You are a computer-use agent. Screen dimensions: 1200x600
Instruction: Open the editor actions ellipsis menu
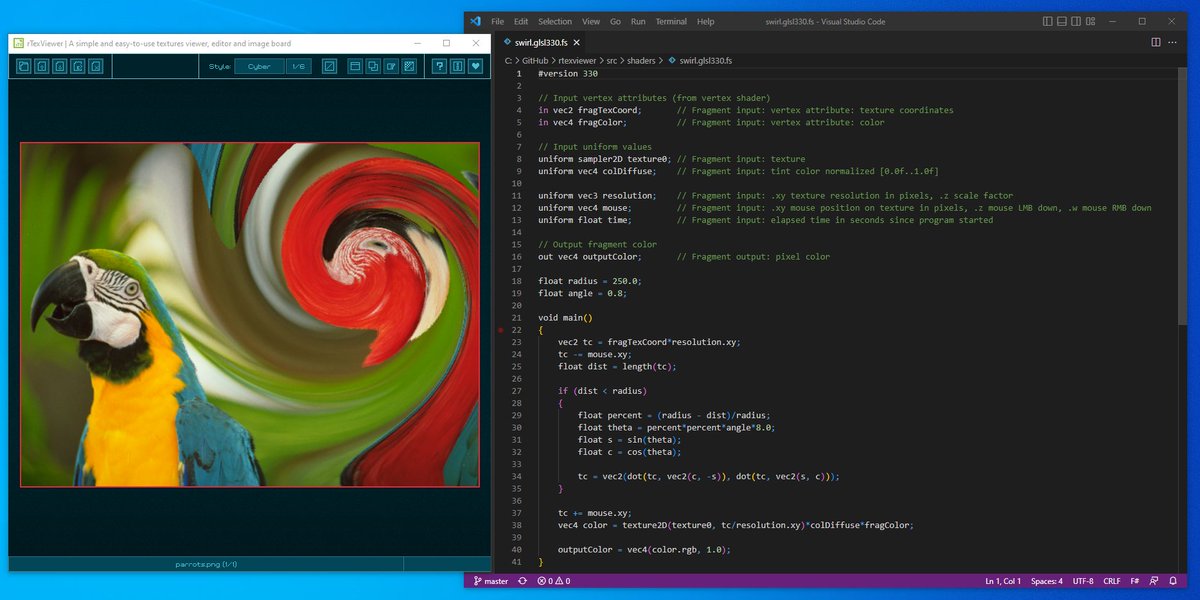(1172, 43)
